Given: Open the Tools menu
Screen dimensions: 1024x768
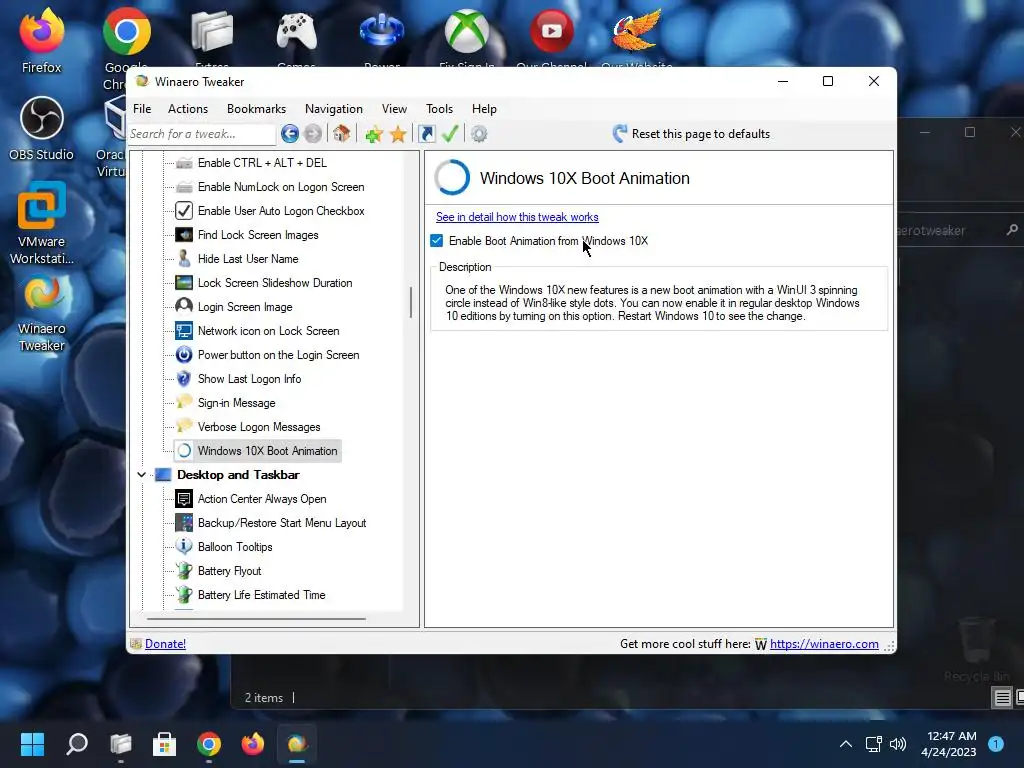Looking at the screenshot, I should pos(440,109).
